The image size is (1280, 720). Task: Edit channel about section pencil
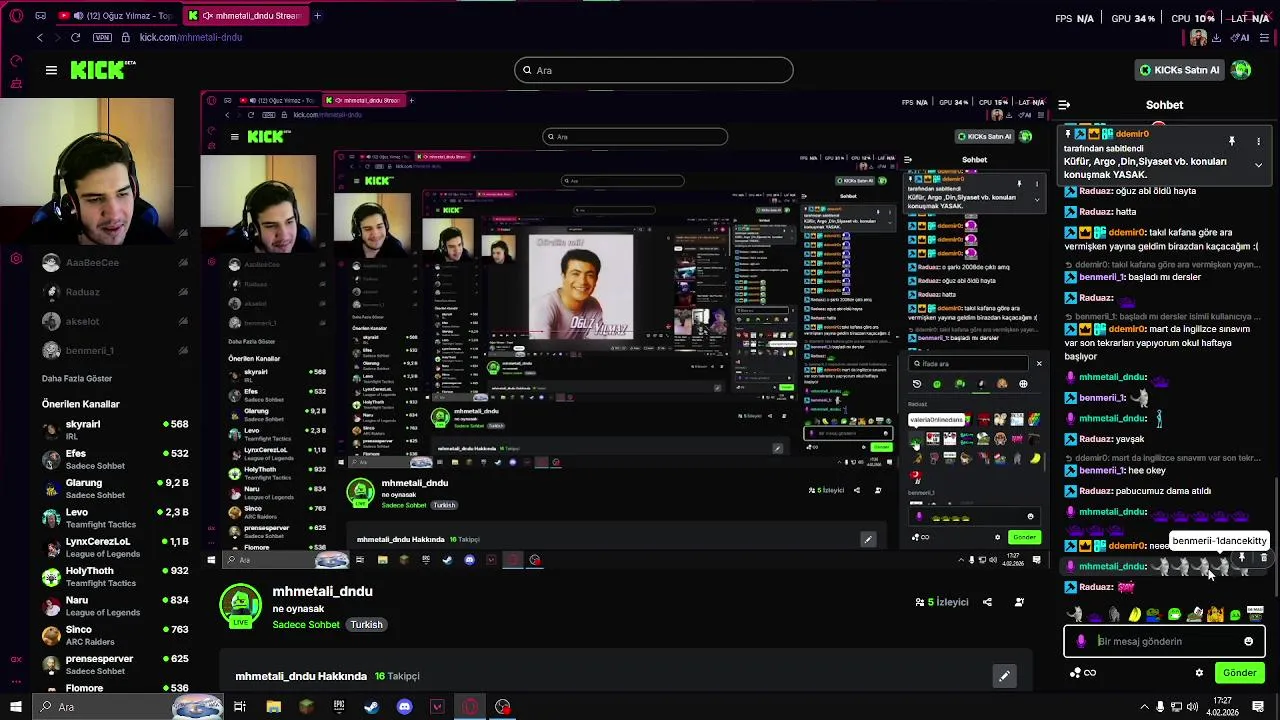[1004, 677]
